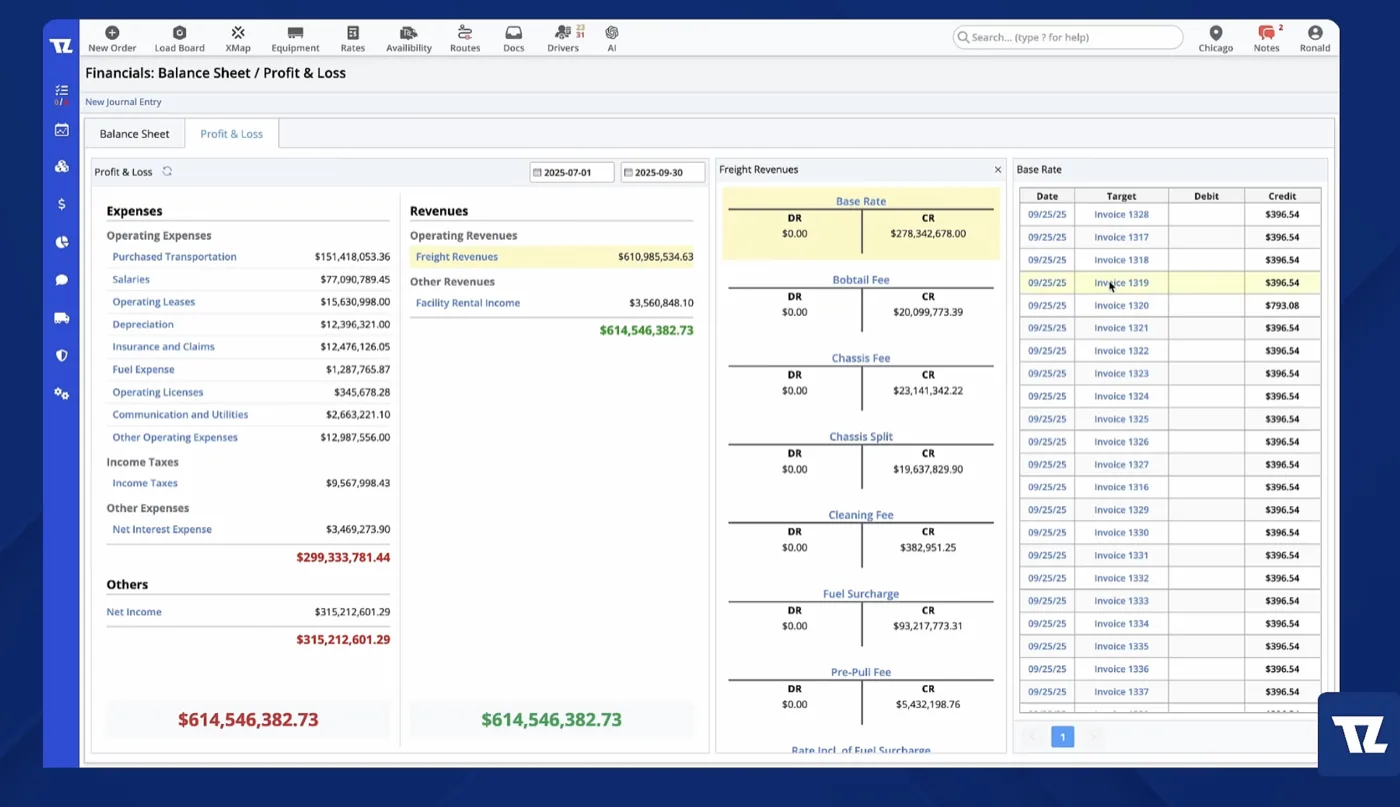This screenshot has height=807, width=1400.
Task: Open the Equipment section
Action: tap(295, 39)
